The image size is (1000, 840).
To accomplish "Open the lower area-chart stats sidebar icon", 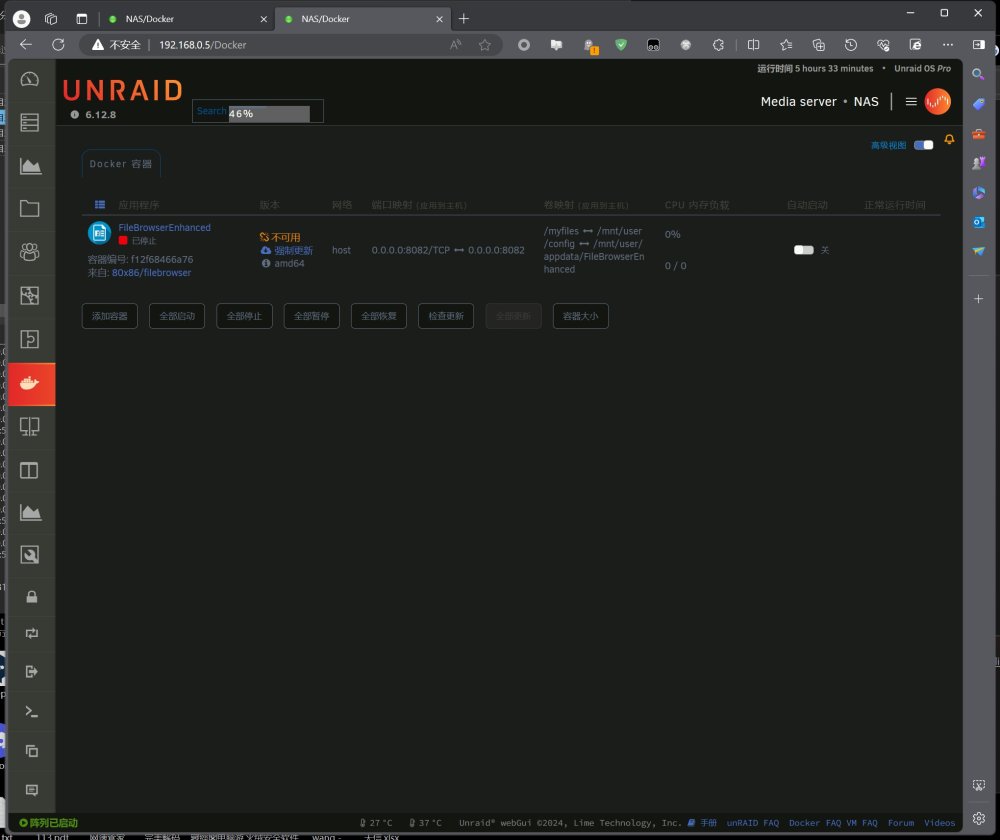I will pos(30,512).
